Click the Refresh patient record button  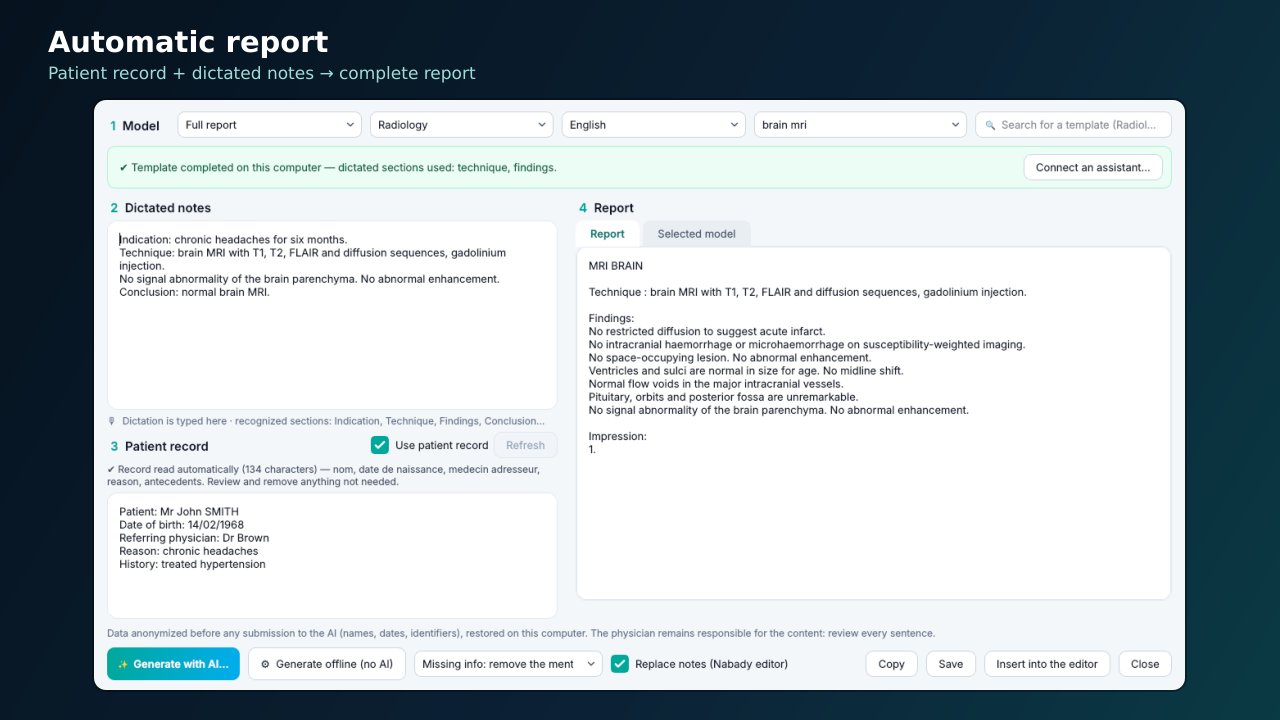pos(526,445)
